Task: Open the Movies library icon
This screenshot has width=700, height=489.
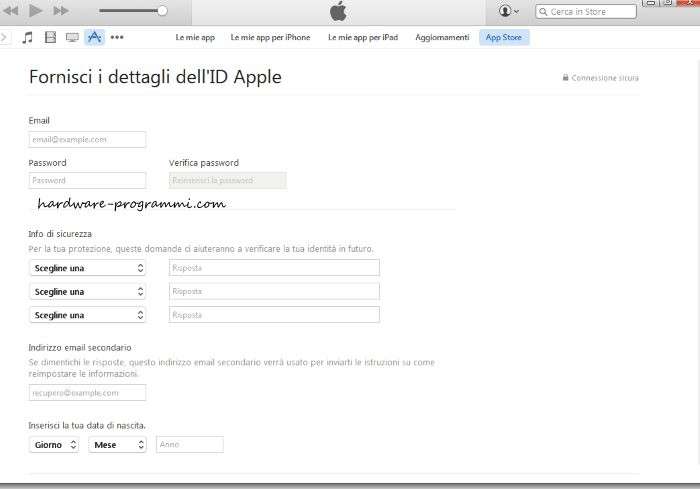Action: coord(50,38)
